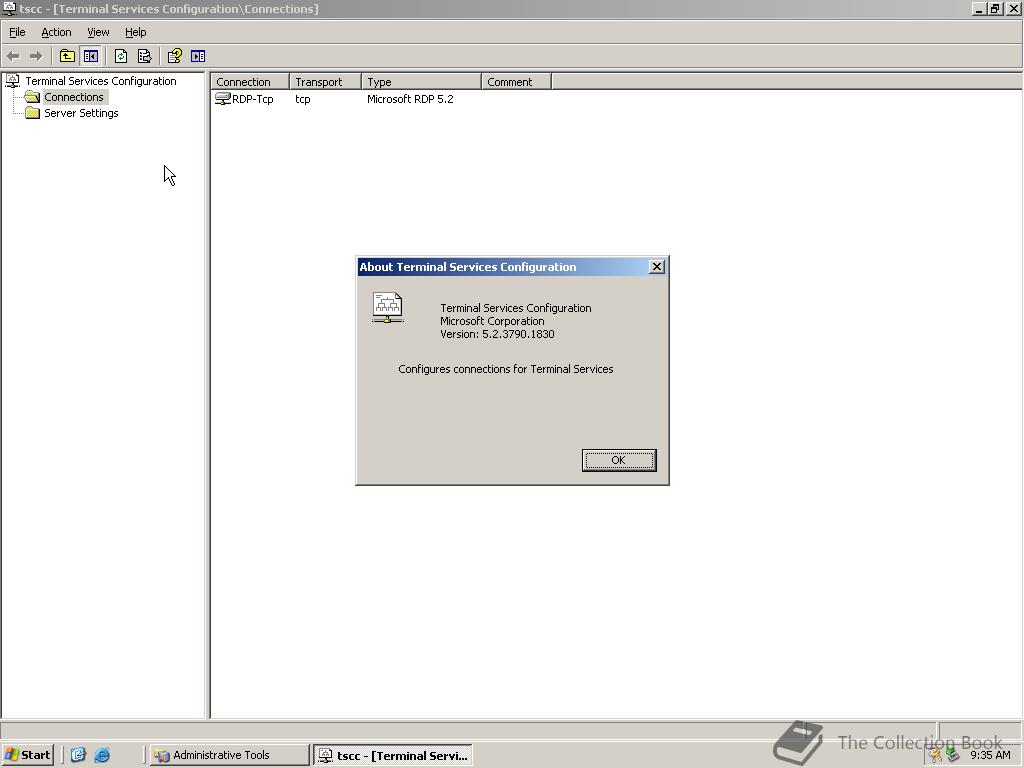Image resolution: width=1024 pixels, height=768 pixels.
Task: Select Terminal Services Configuration tree root
Action: 101,81
